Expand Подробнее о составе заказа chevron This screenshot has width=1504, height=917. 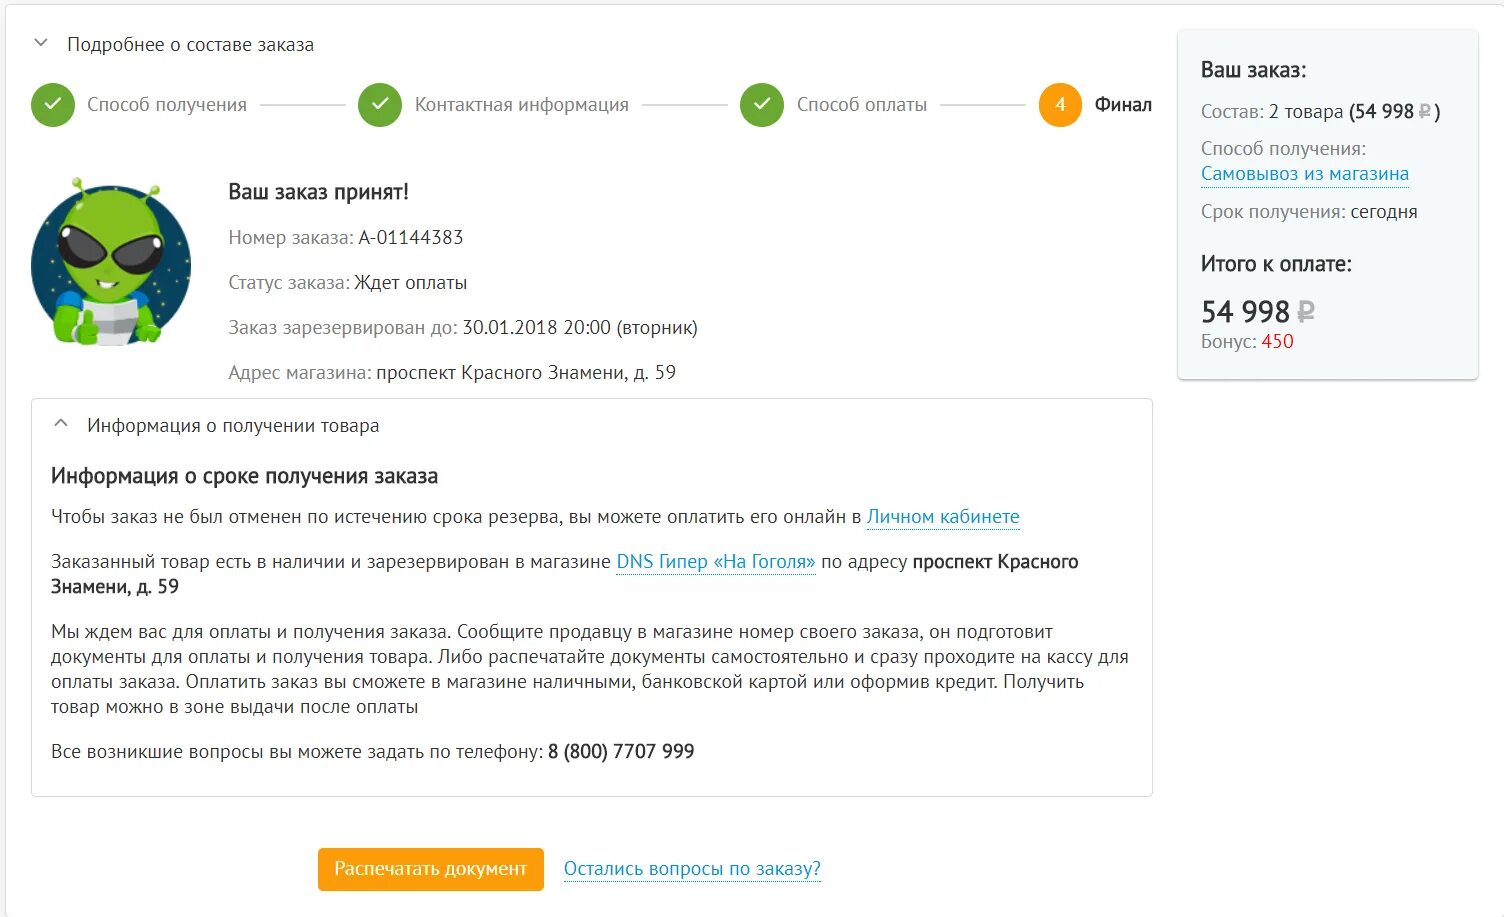(x=41, y=44)
